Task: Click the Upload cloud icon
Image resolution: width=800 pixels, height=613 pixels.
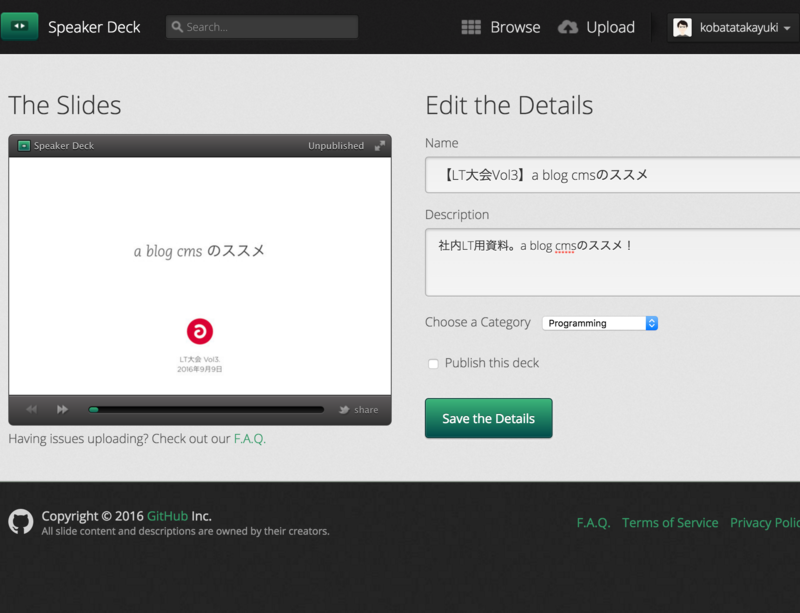Action: click(568, 27)
